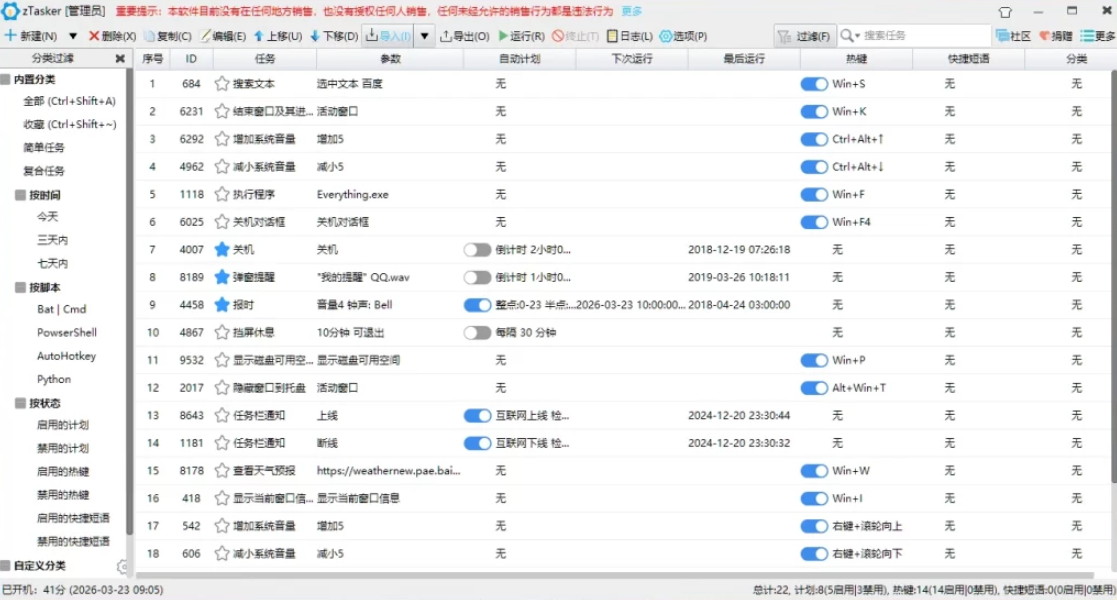This screenshot has width=1117, height=600.
Task: Unstar the 关机 task with ID 4007
Action: tap(222, 249)
